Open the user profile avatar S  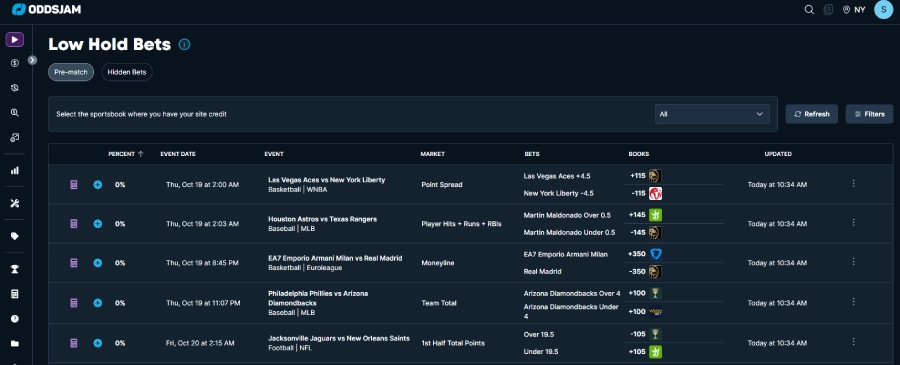[883, 10]
